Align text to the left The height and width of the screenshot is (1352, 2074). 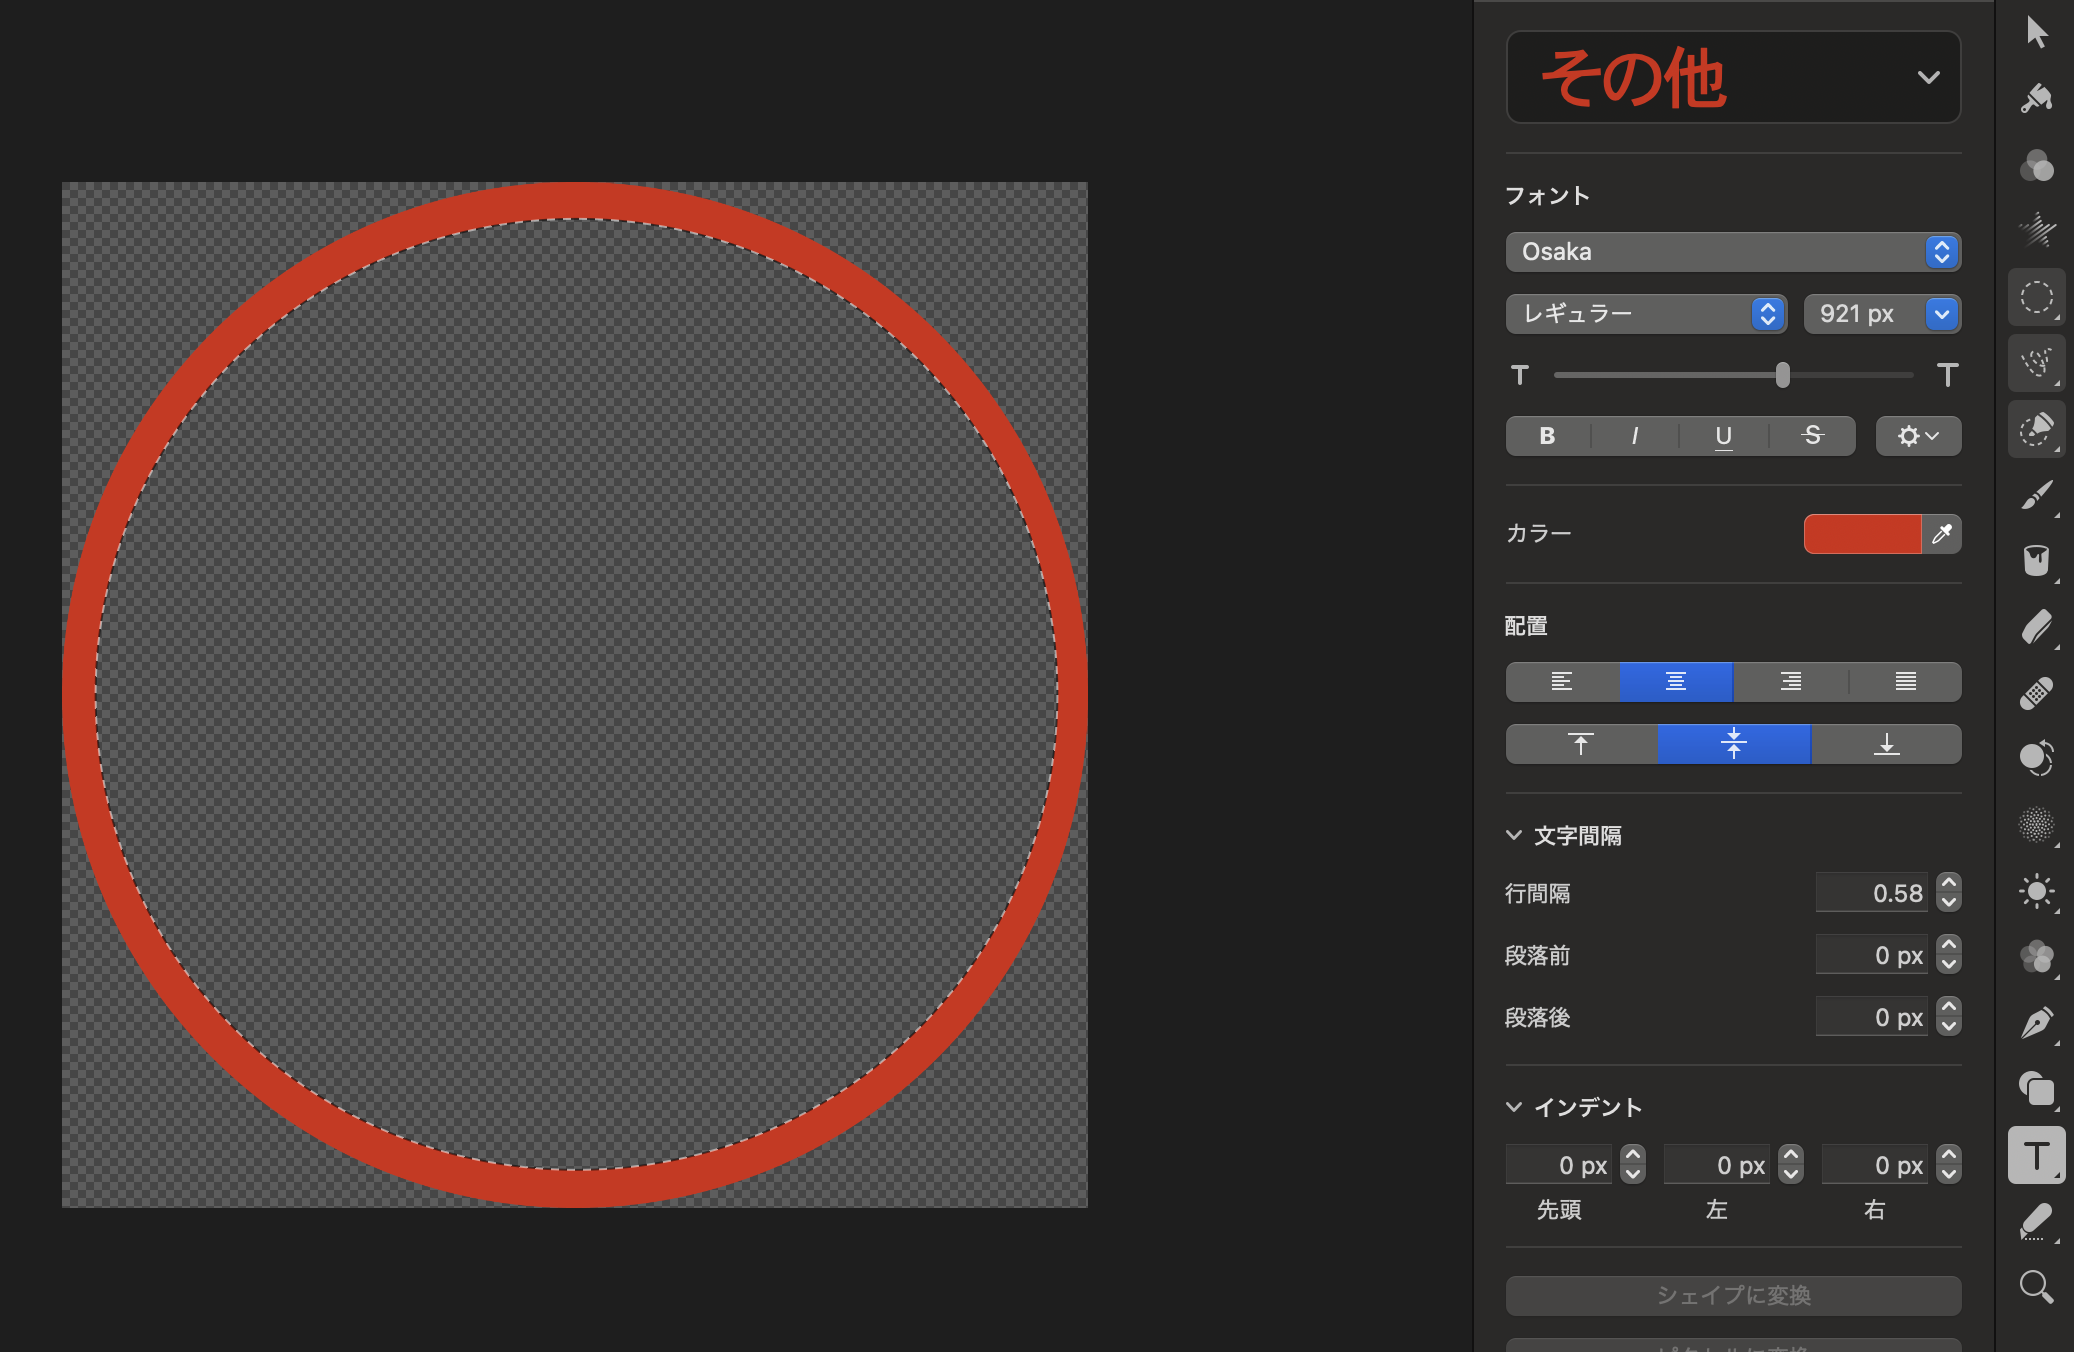[x=1562, y=682]
